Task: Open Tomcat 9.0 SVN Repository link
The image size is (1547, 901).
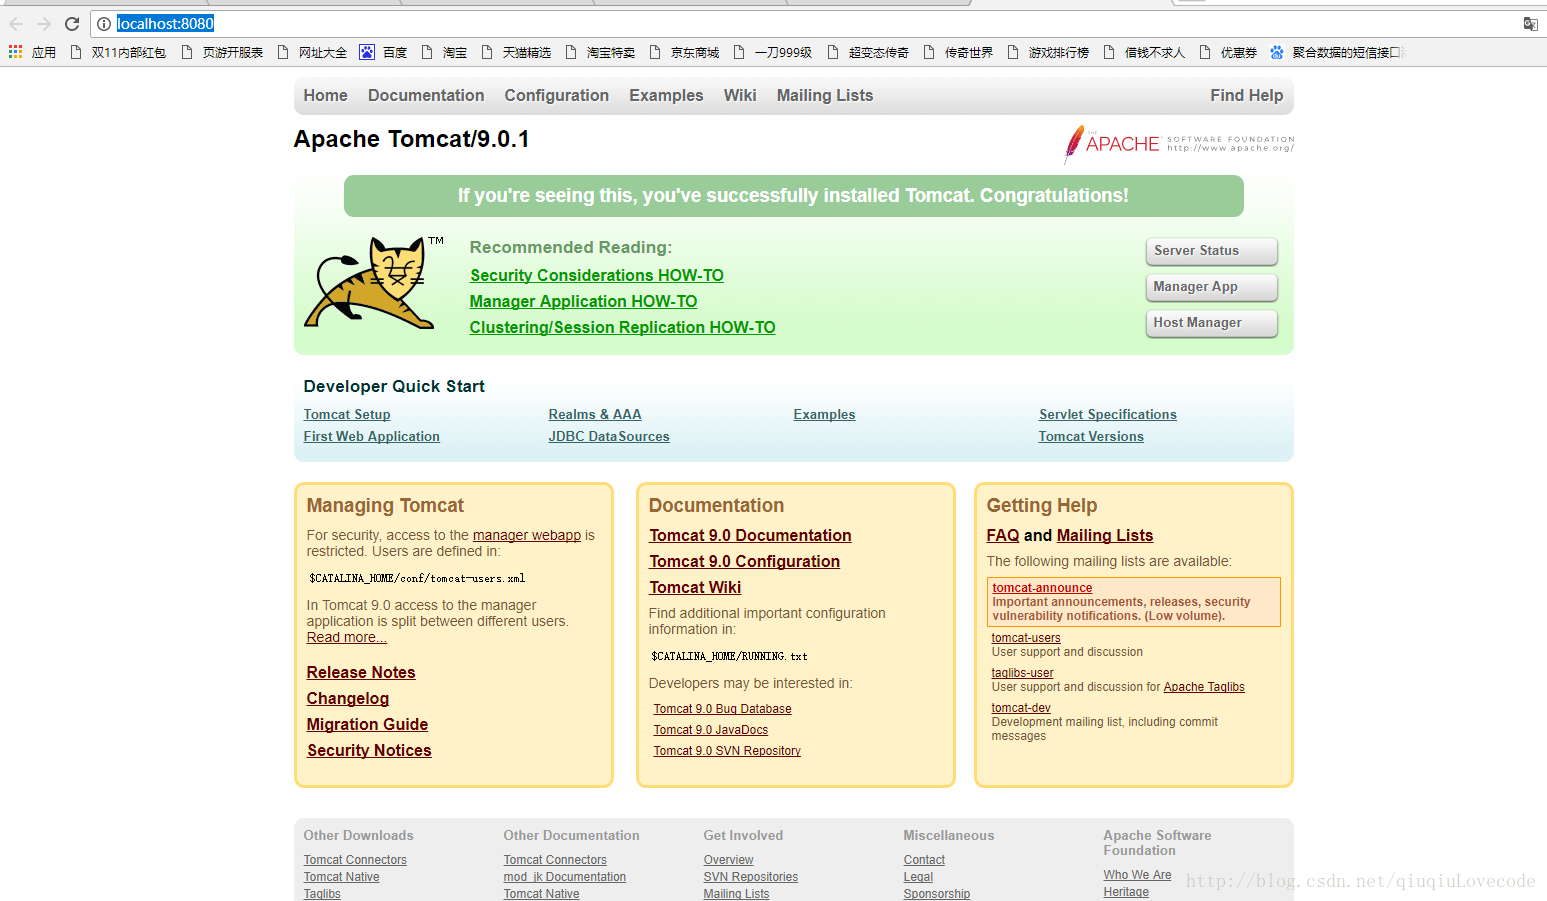Action: [x=727, y=751]
